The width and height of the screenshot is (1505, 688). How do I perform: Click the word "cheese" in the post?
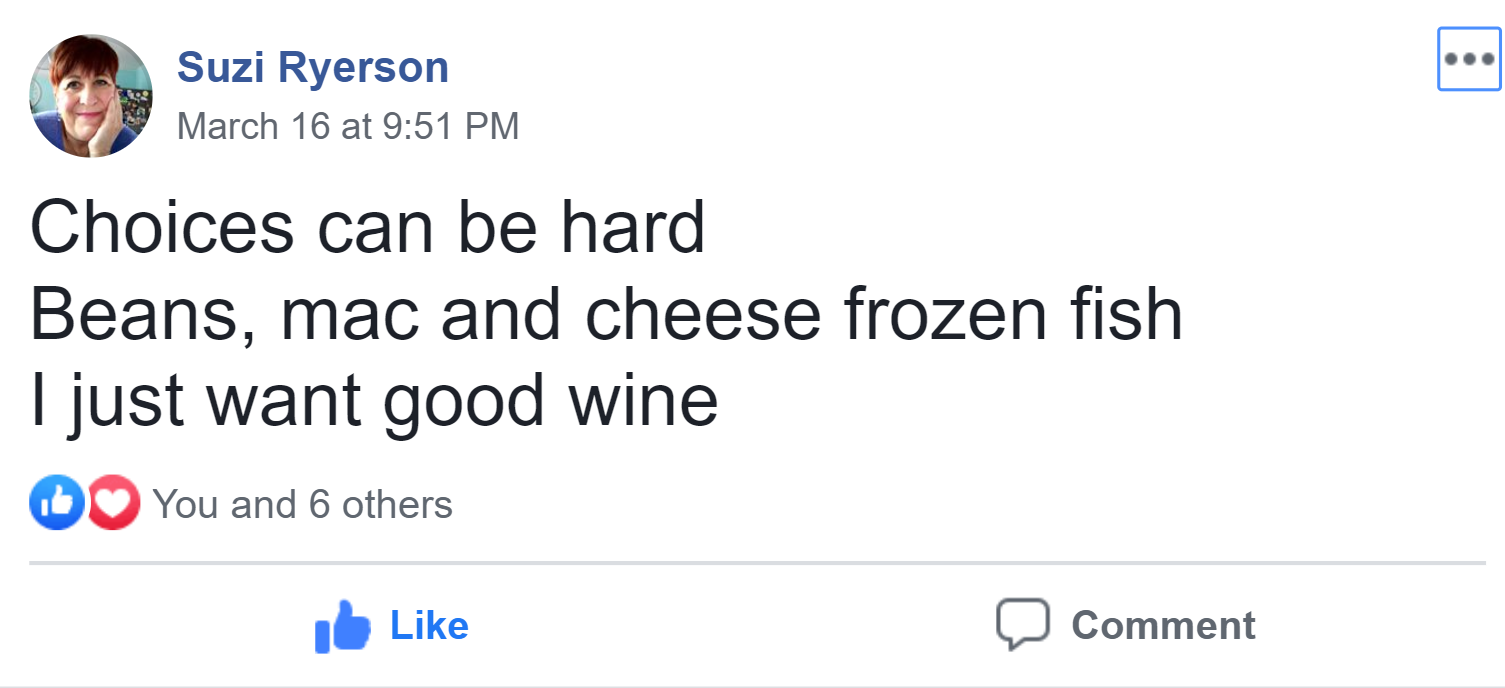[x=702, y=314]
